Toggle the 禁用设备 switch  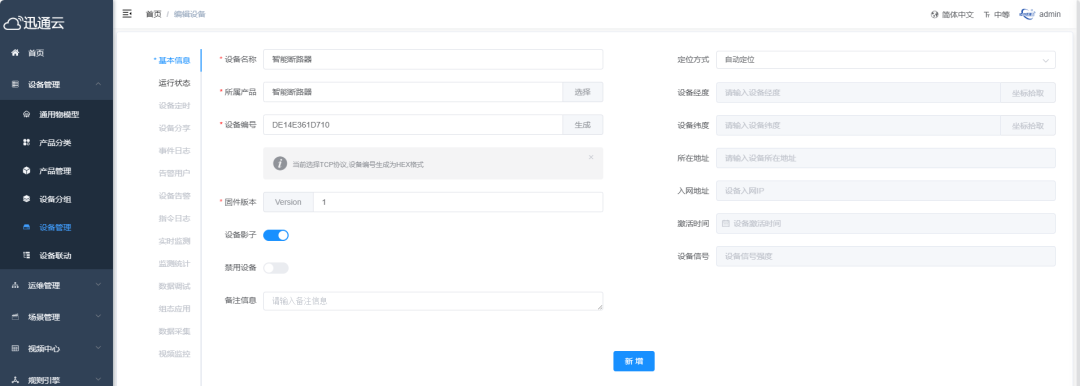tap(276, 267)
